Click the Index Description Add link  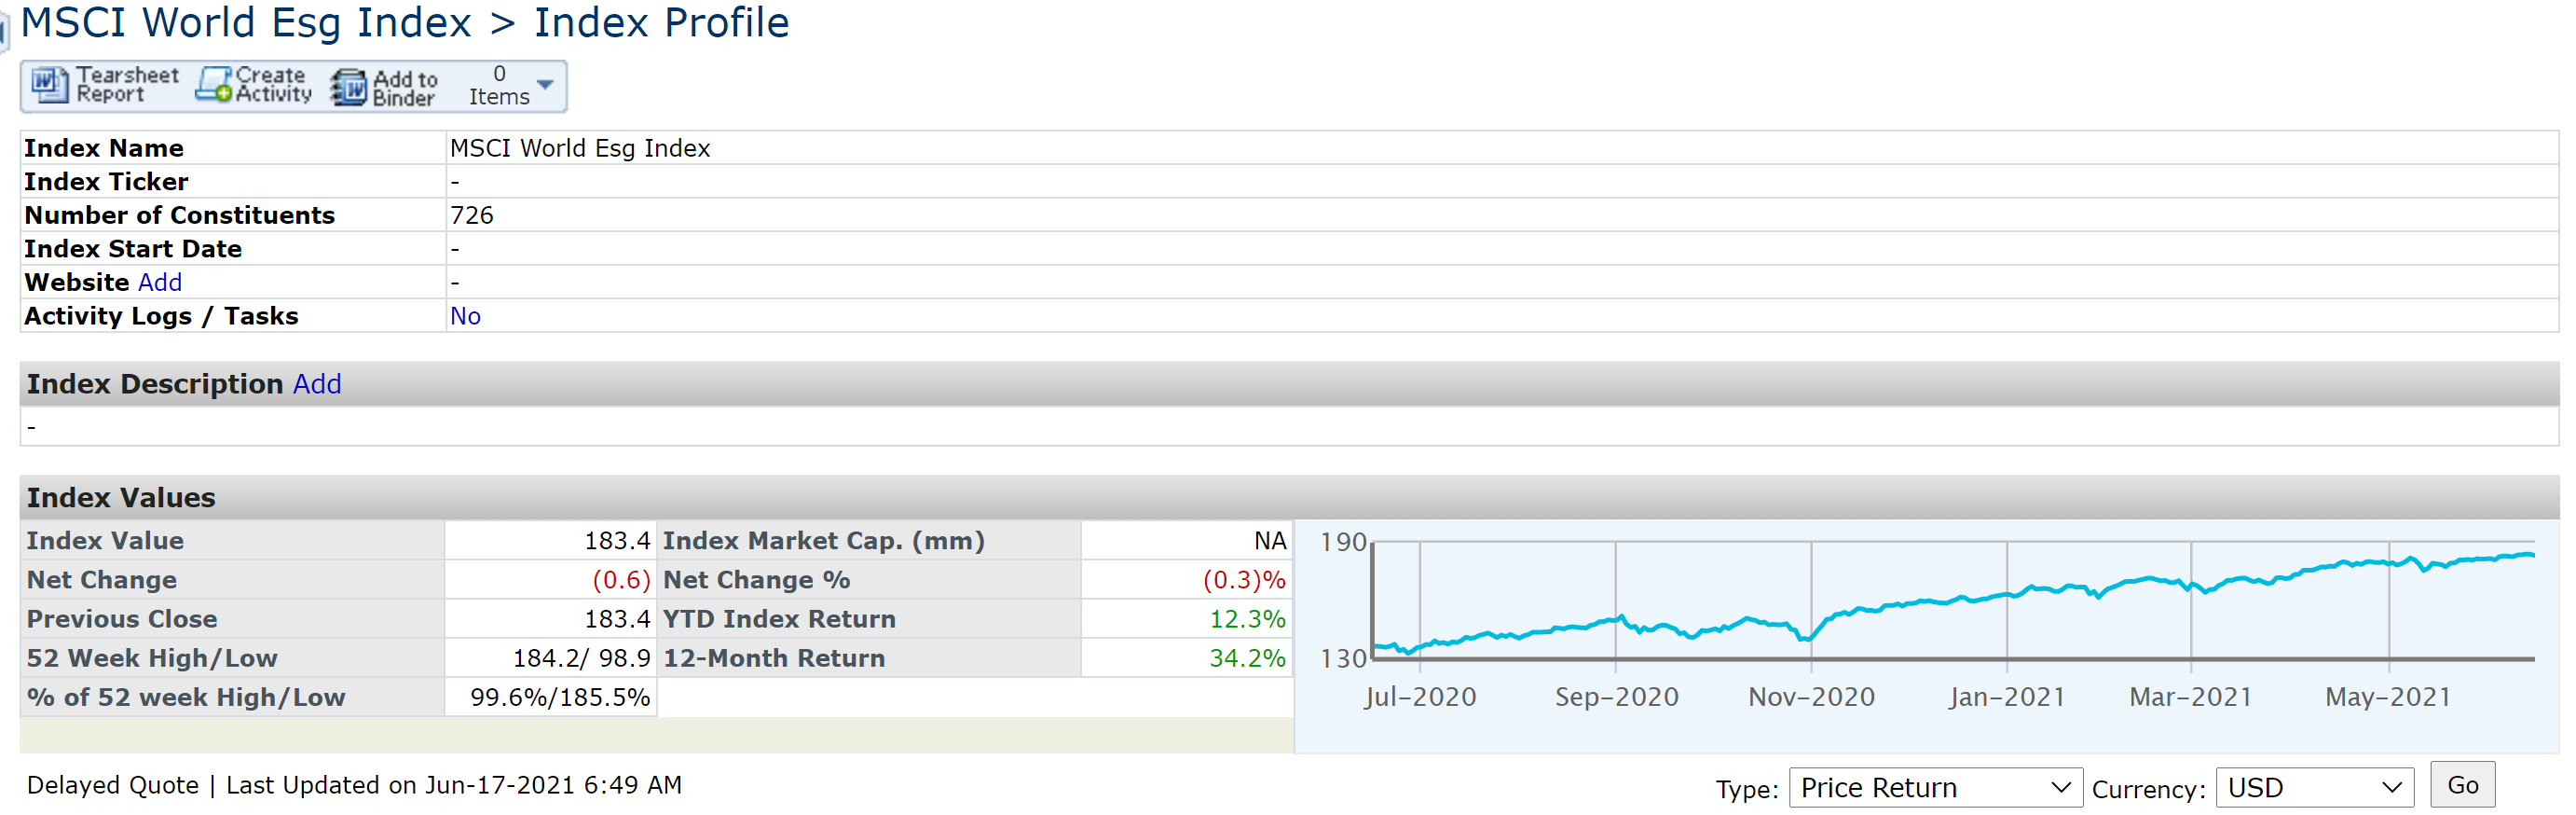click(317, 384)
